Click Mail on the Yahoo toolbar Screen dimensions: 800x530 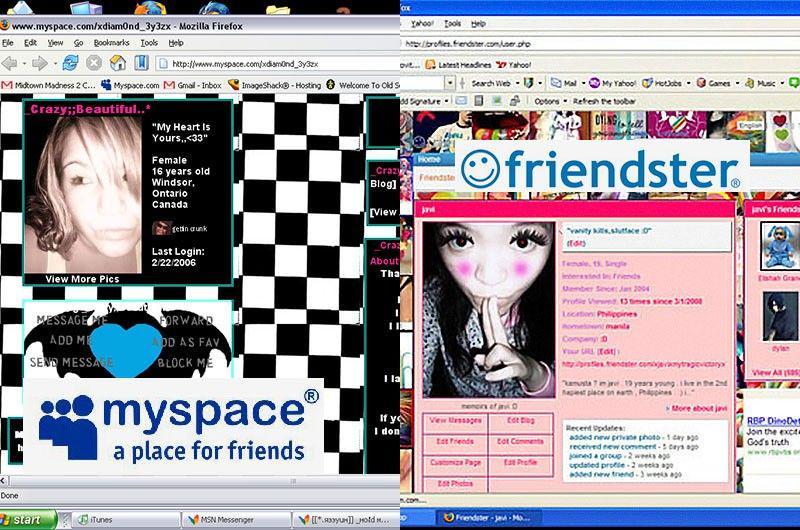point(564,83)
